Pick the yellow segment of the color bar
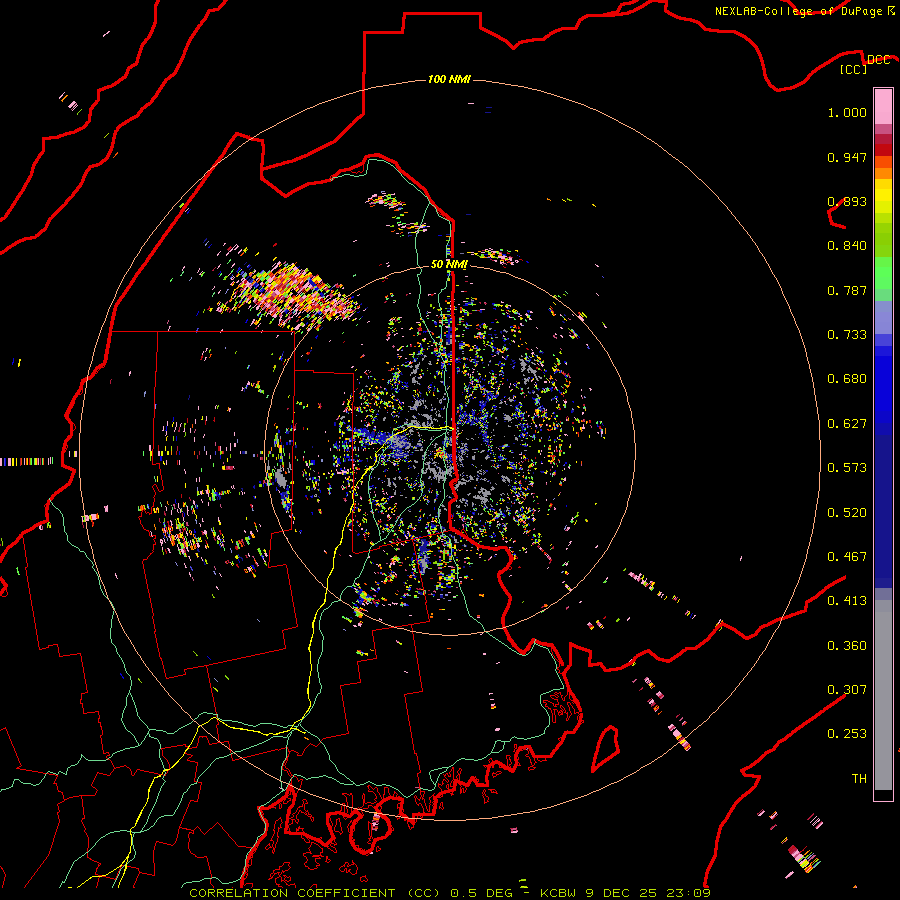The image size is (900, 900). 883,196
